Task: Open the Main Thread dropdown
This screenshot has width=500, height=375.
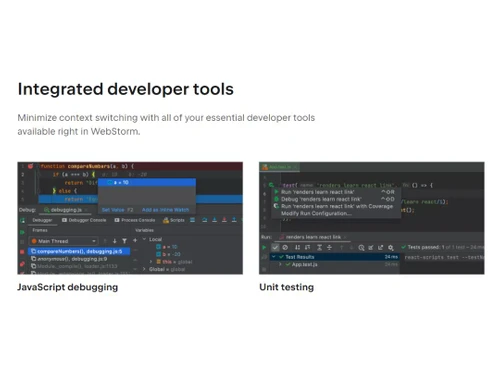Action: [x=63, y=241]
